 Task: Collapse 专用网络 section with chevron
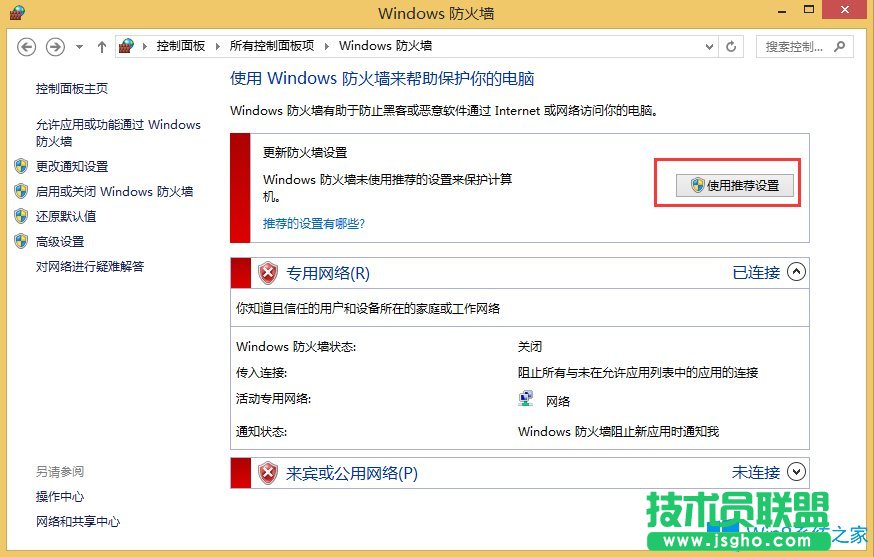coord(796,272)
